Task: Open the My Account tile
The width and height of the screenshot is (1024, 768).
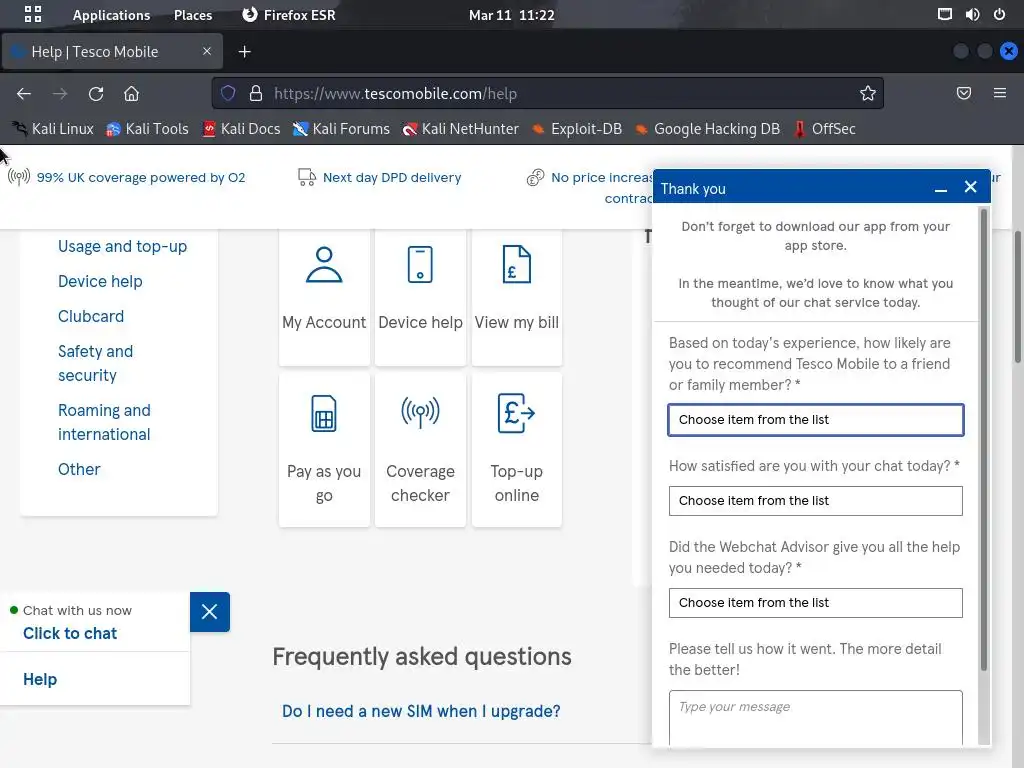Action: pos(324,297)
